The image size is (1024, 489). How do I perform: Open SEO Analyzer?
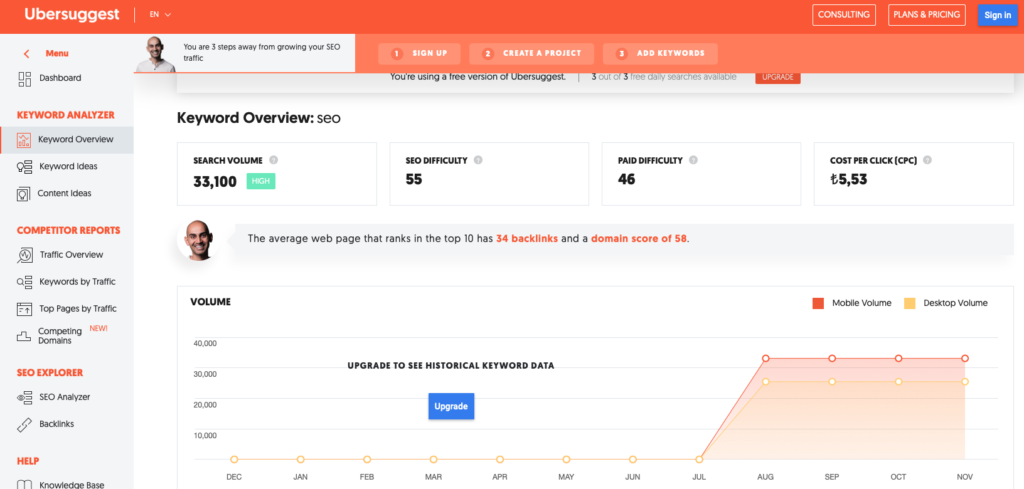point(65,397)
